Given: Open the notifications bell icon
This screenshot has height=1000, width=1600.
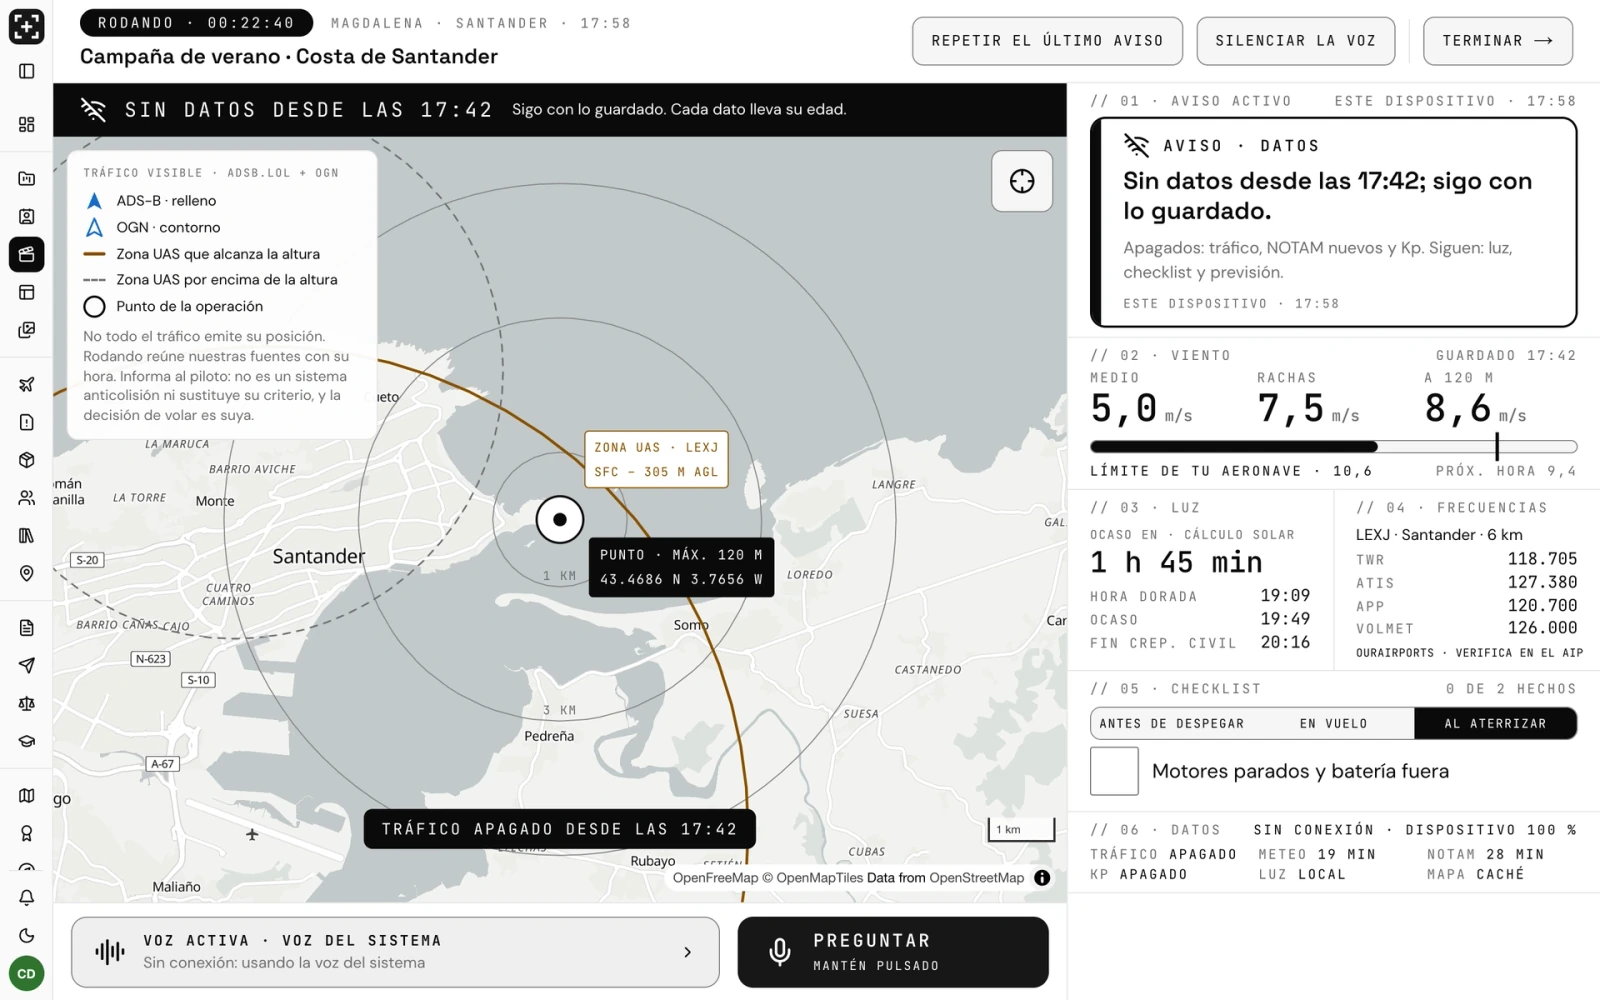Looking at the screenshot, I should coord(27,898).
